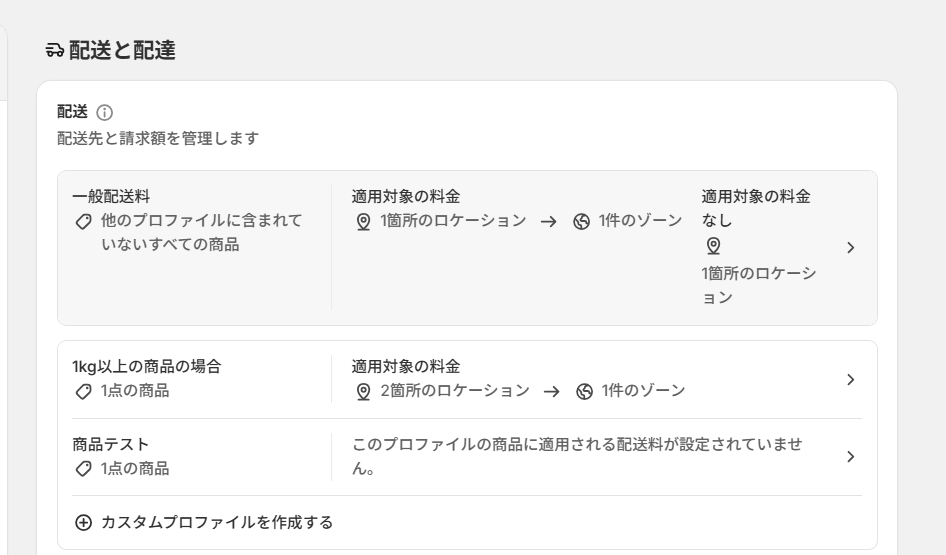Click the tag icon under 商品テスト
946x555 pixels.
coord(83,469)
